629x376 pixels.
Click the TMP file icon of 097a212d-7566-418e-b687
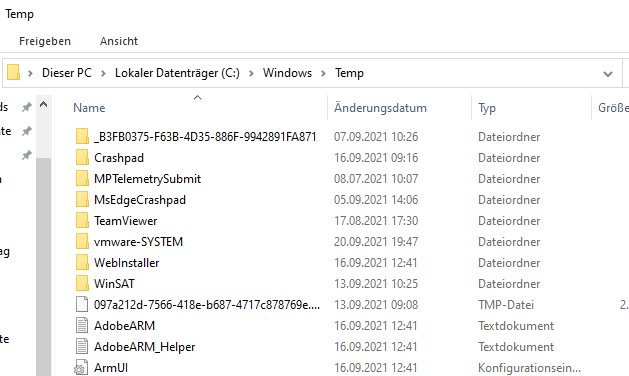pyautogui.click(x=82, y=305)
